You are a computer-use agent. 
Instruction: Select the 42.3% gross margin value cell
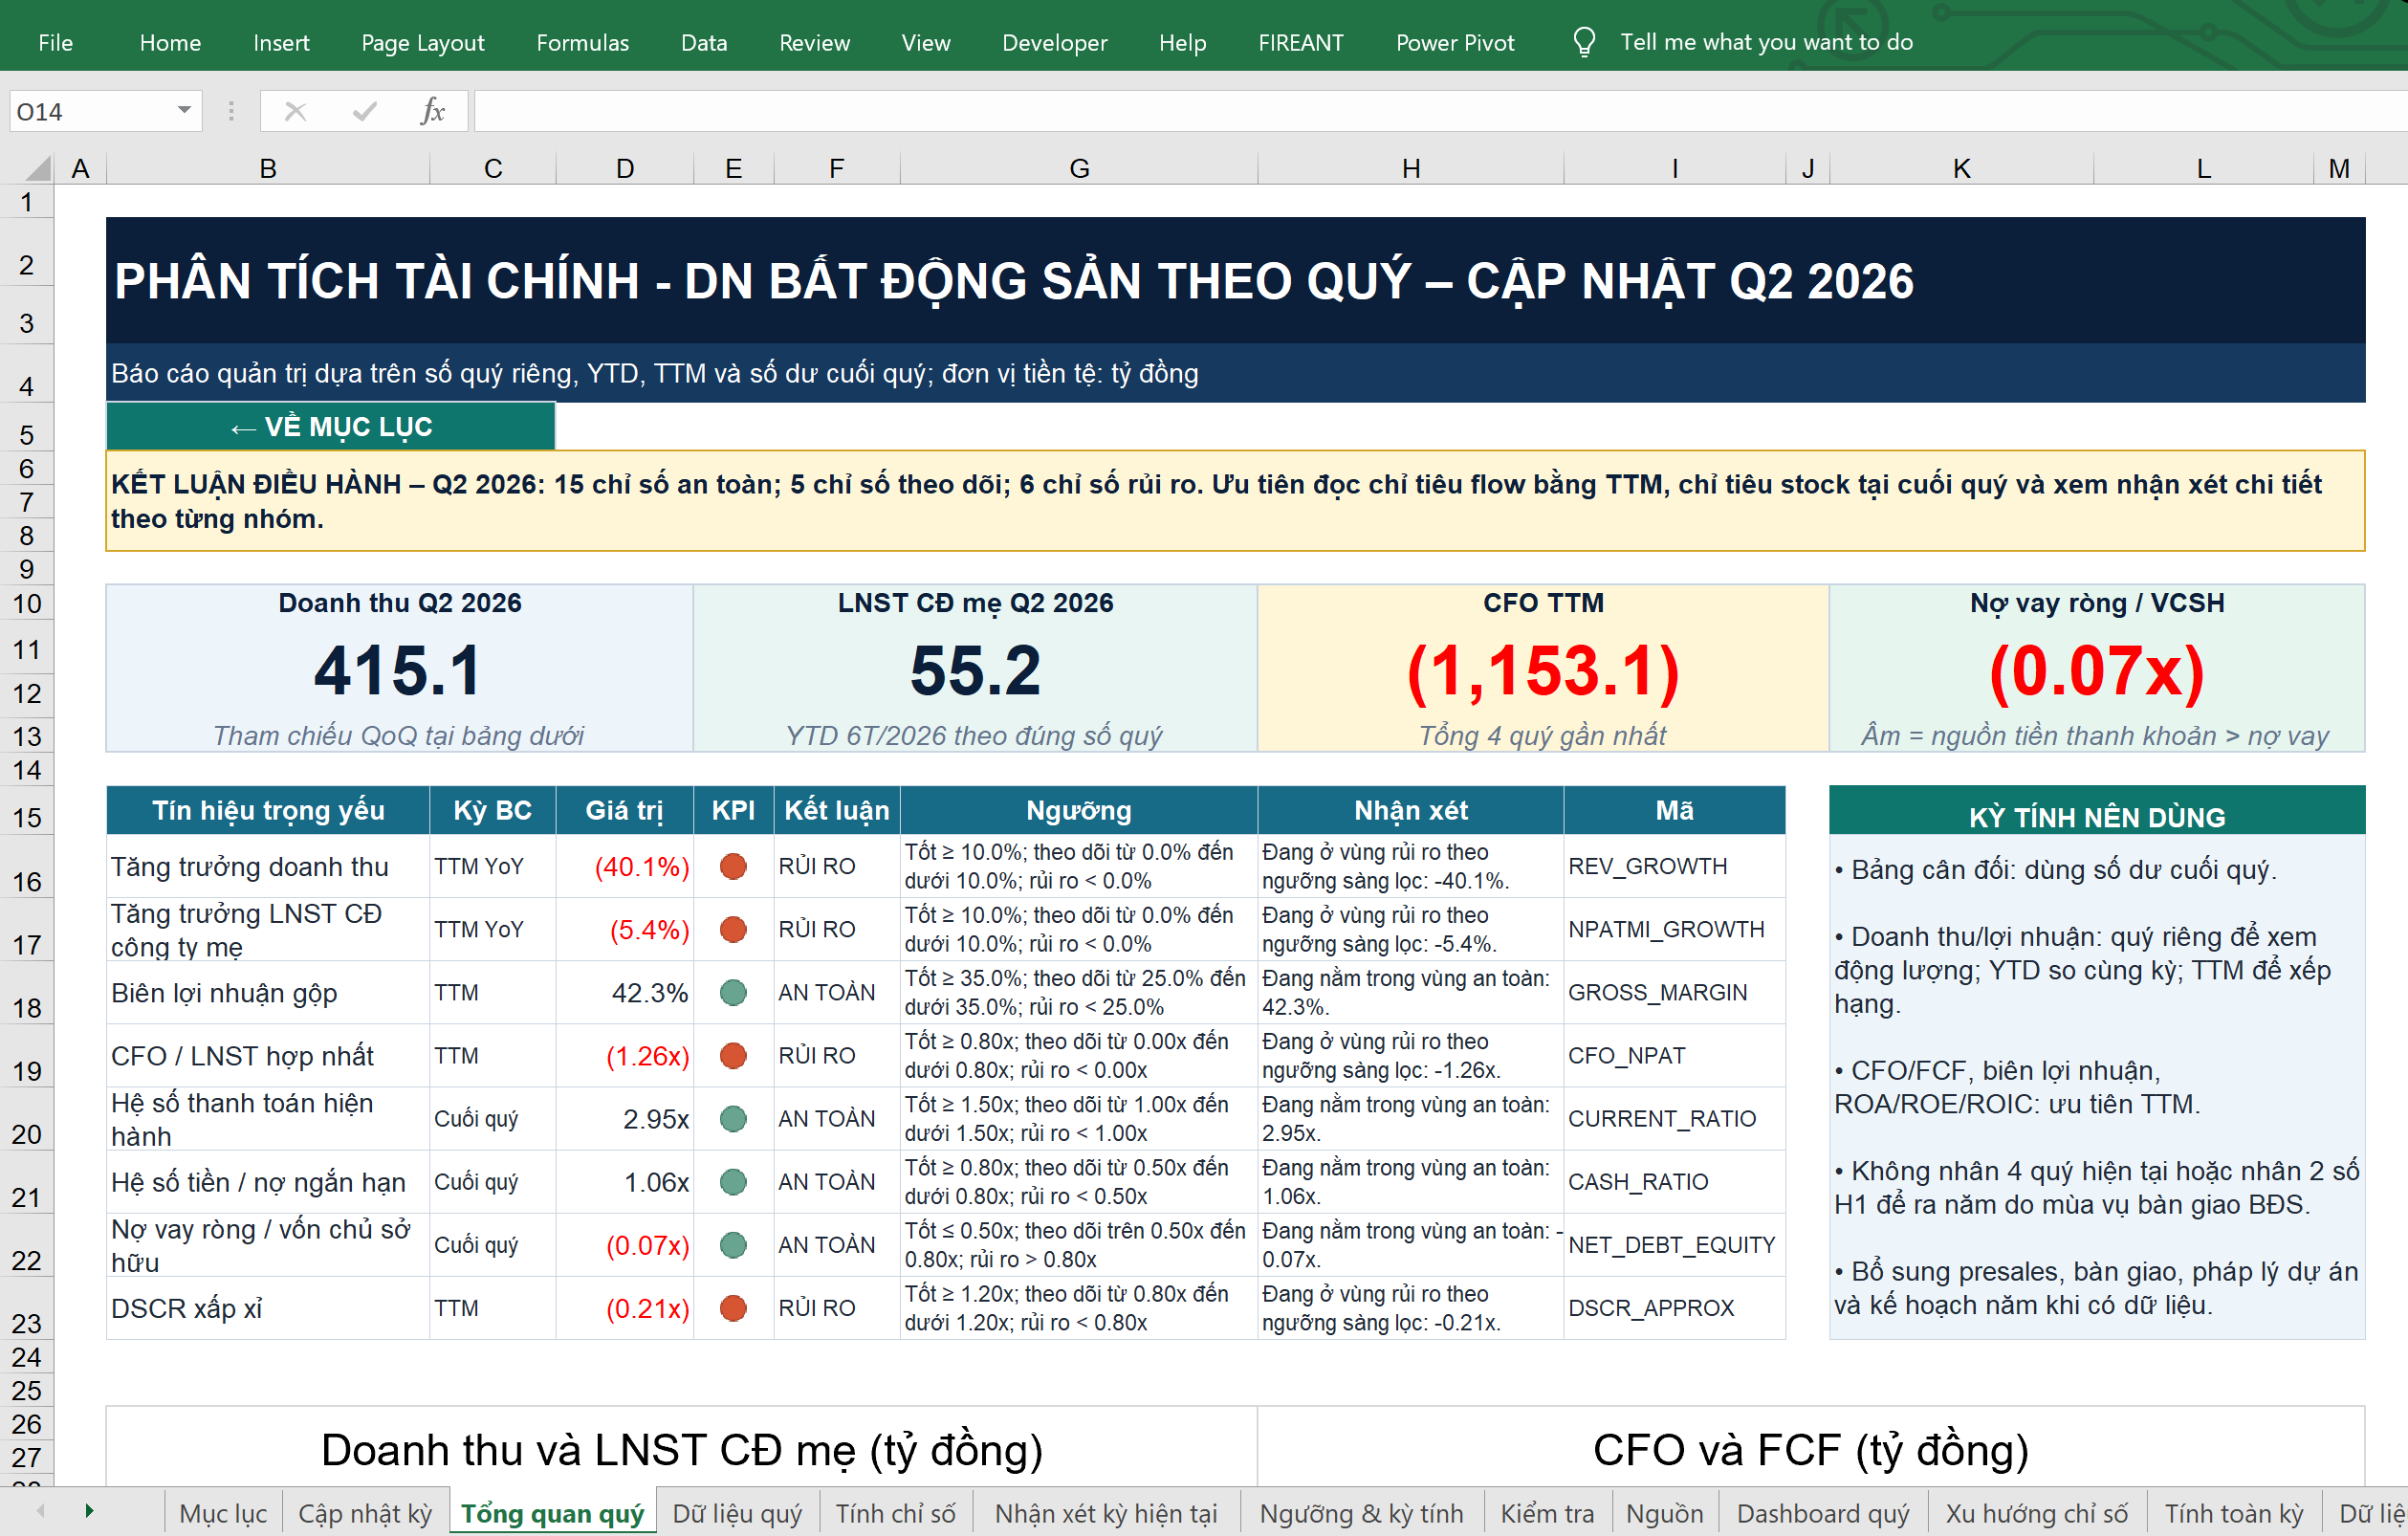tap(624, 992)
